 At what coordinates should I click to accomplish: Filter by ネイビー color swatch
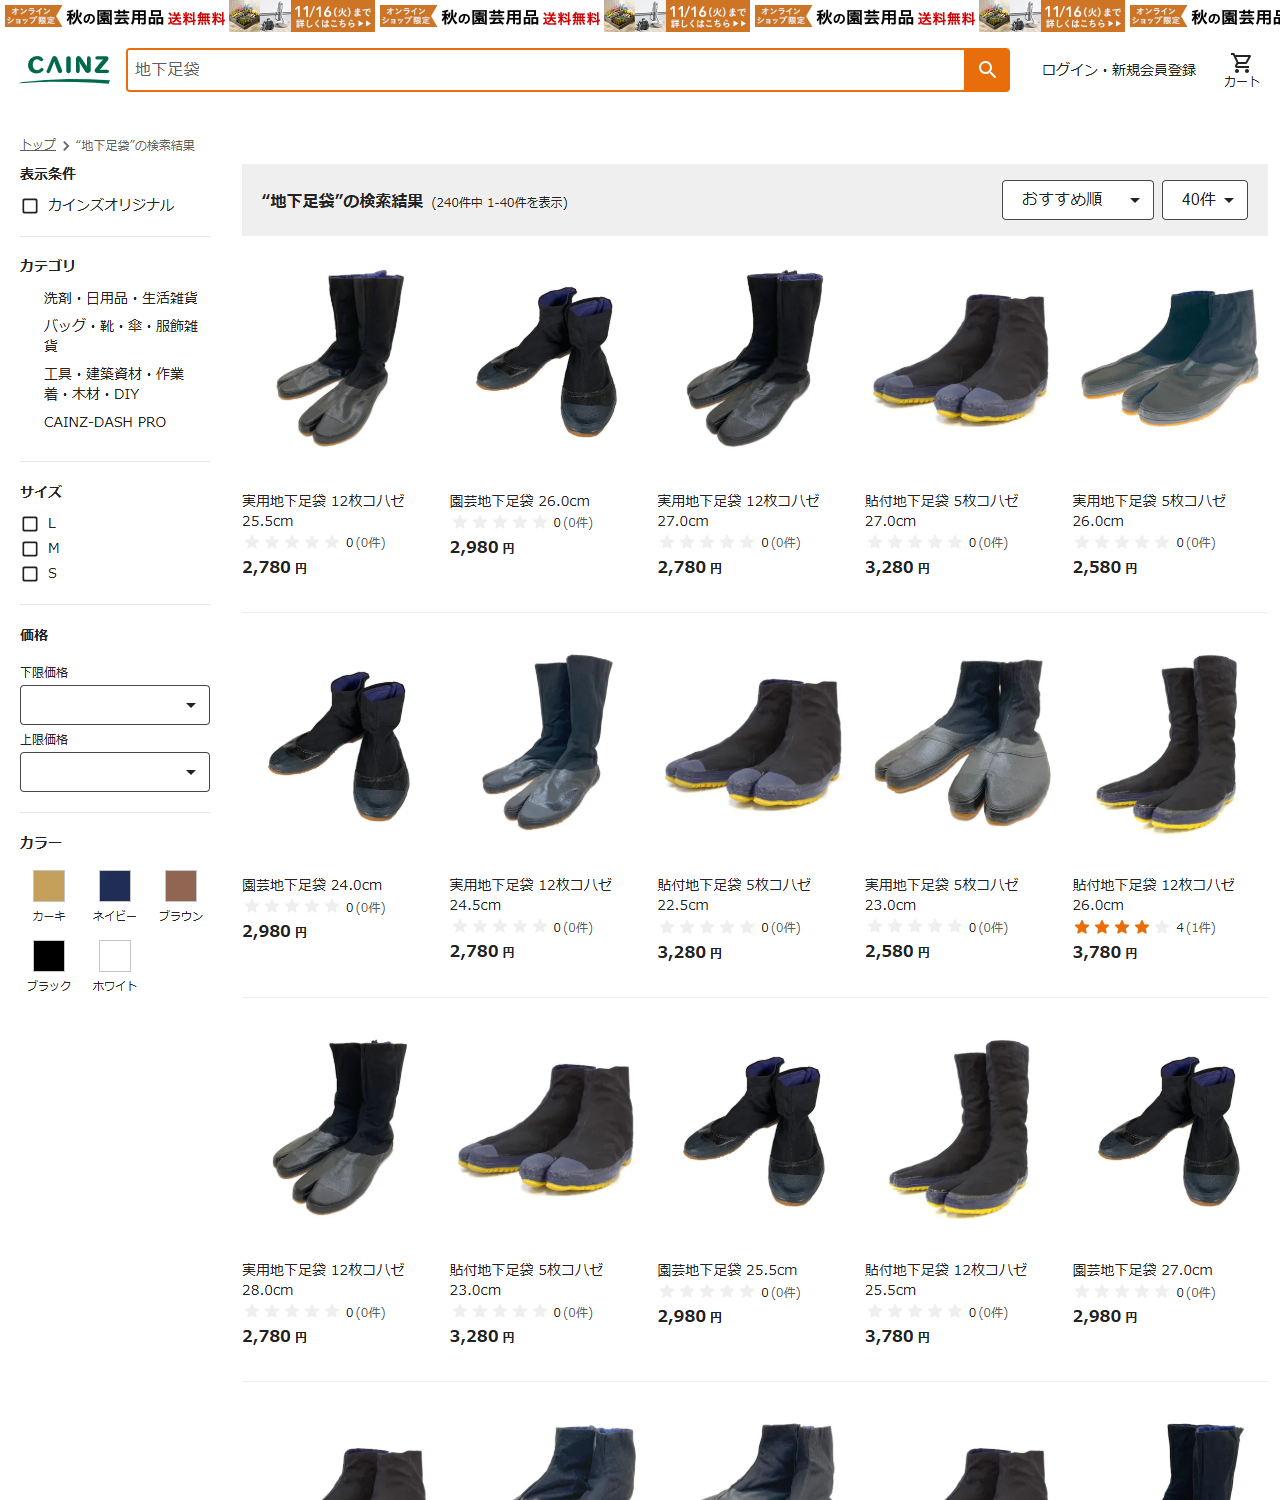point(115,886)
